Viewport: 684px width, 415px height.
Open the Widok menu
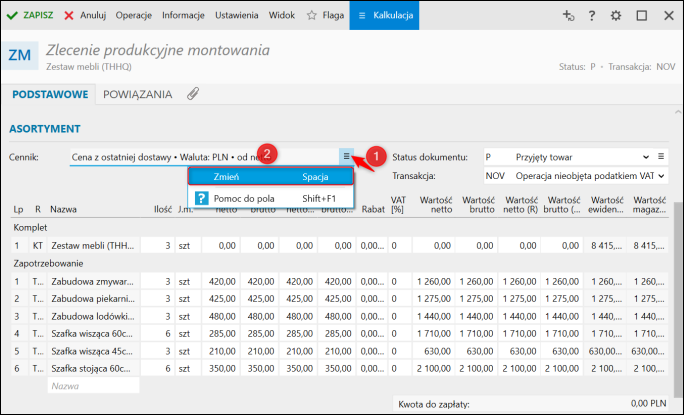click(280, 16)
